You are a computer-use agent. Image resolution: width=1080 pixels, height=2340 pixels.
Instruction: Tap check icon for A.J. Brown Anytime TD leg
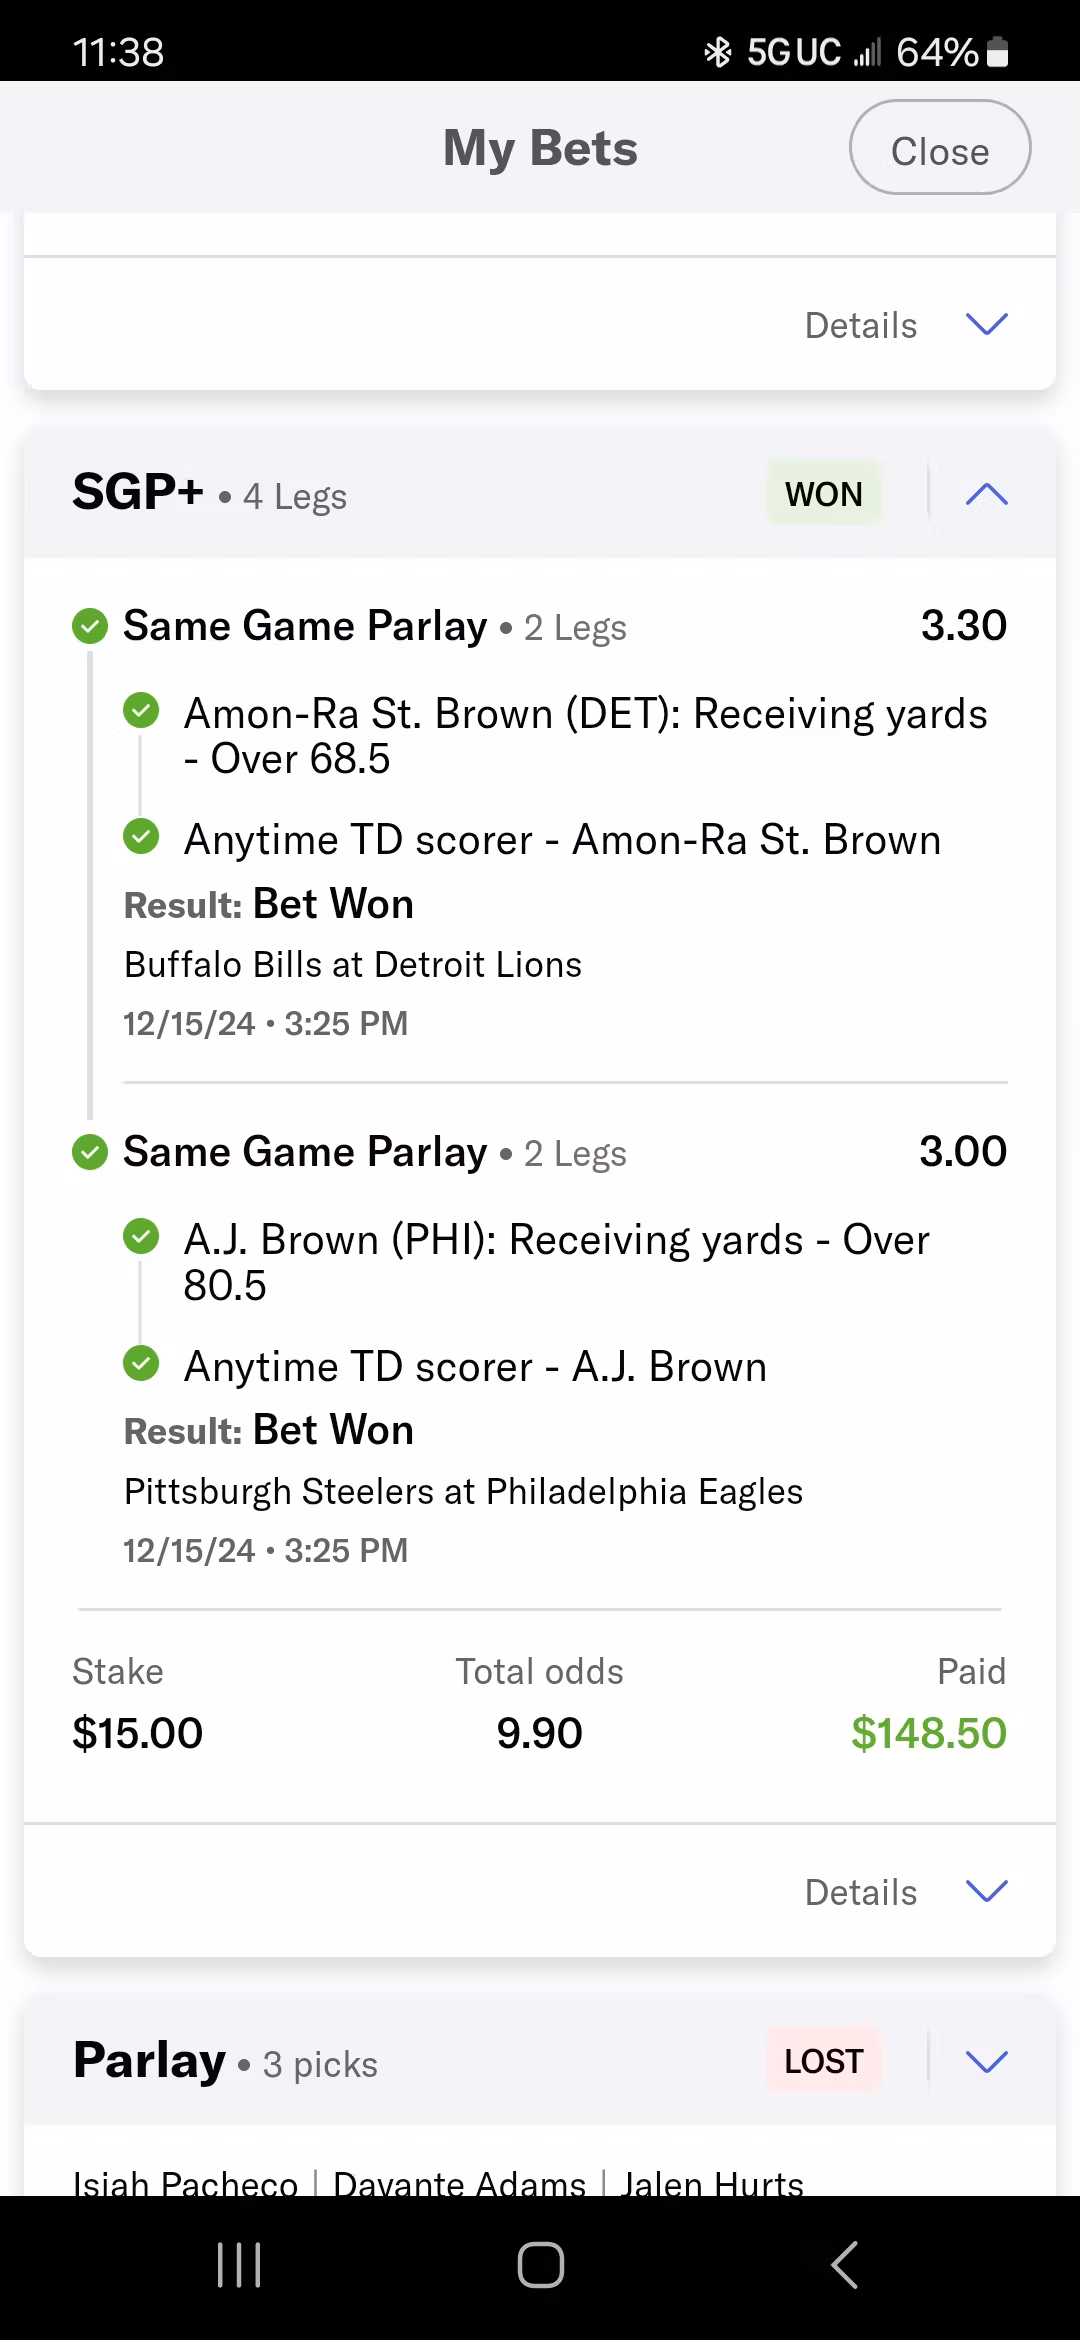tap(141, 1364)
